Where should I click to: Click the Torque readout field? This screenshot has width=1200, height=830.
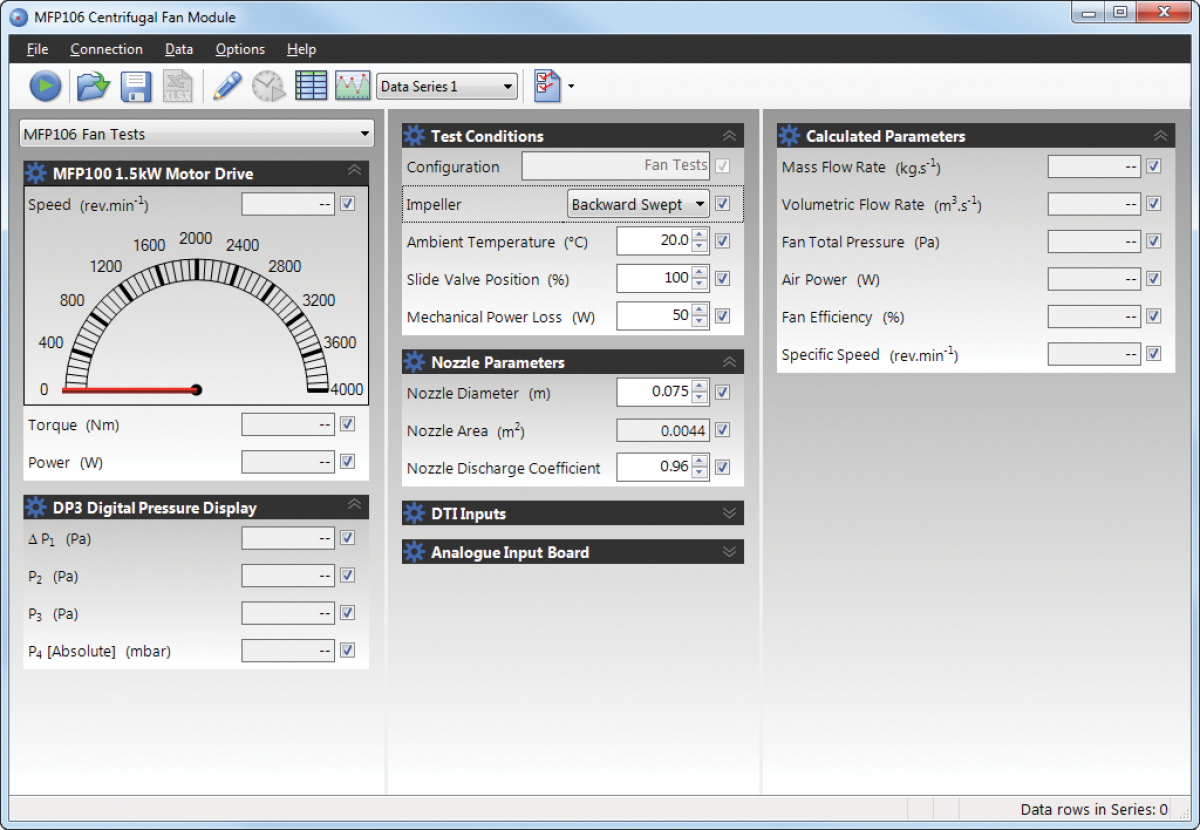click(288, 424)
